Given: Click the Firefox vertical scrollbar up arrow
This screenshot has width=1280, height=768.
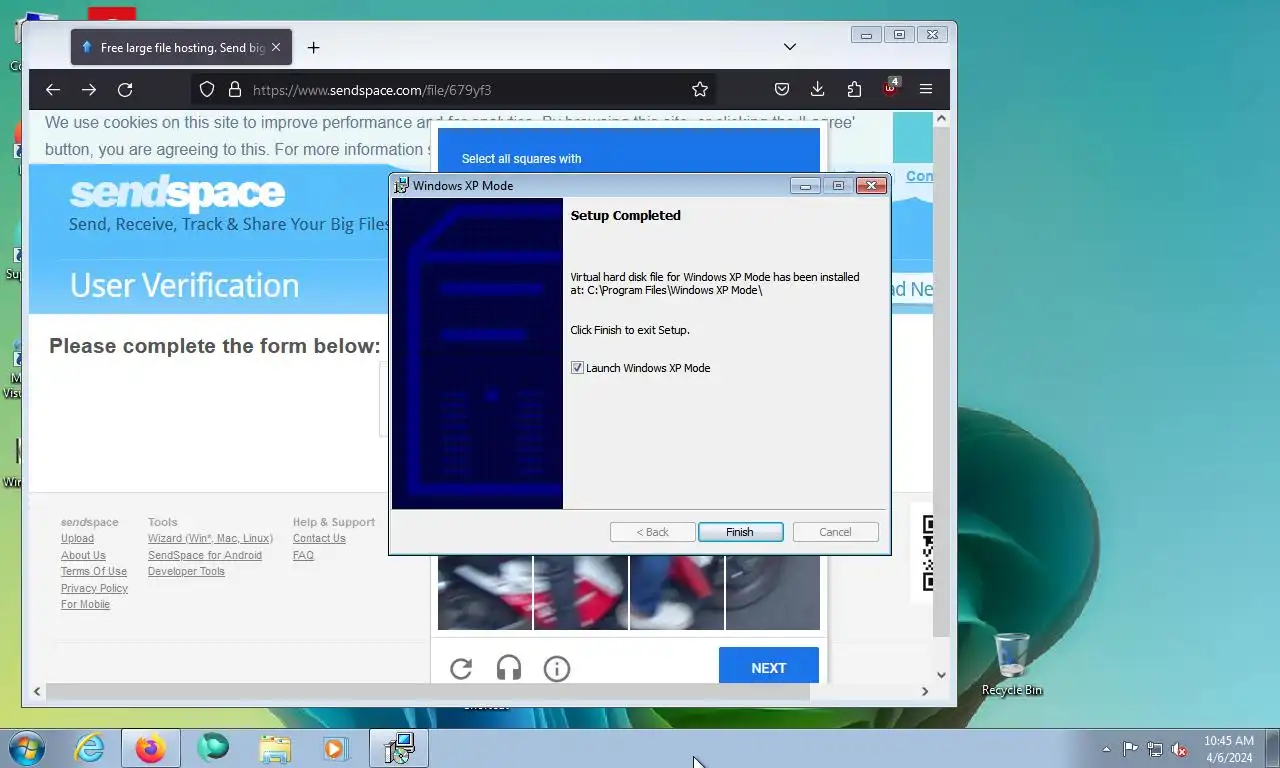Looking at the screenshot, I should coord(941,118).
